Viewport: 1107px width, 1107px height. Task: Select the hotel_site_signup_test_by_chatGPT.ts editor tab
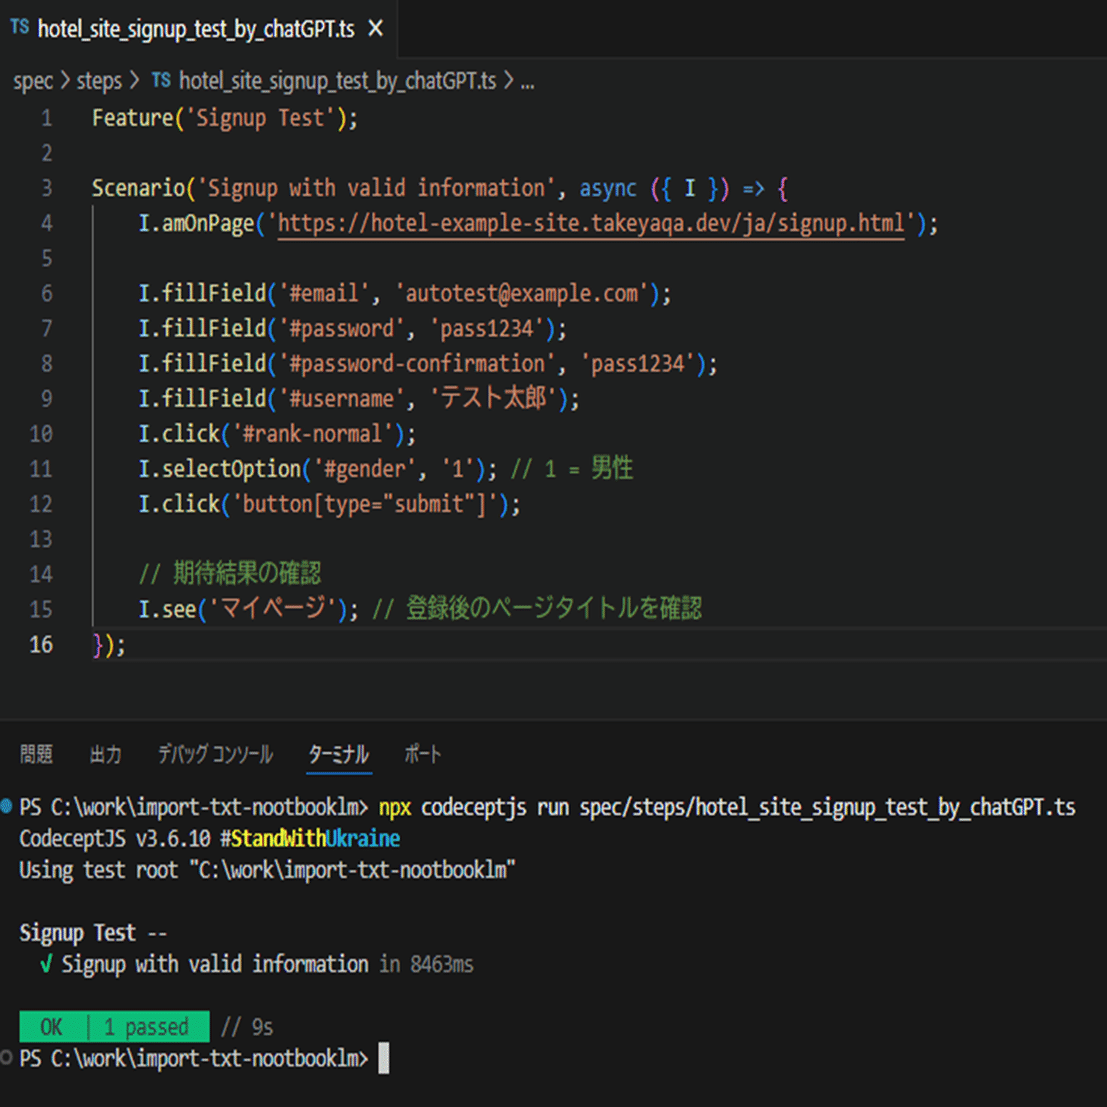(198, 29)
